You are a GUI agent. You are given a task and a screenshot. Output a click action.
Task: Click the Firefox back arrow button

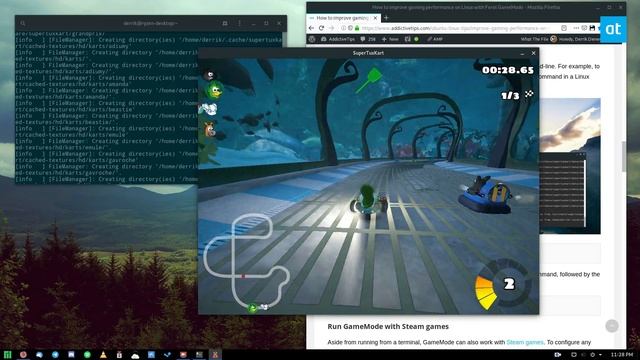311,28
